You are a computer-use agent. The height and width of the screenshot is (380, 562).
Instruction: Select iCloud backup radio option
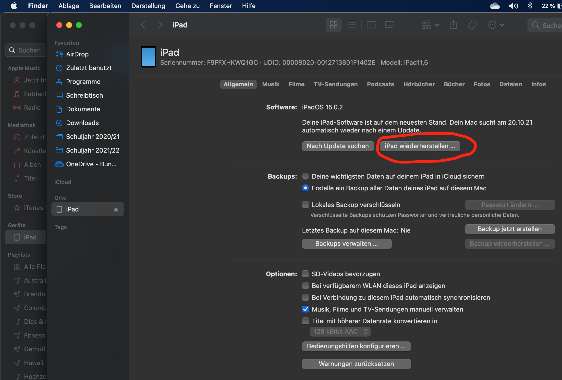(x=305, y=176)
